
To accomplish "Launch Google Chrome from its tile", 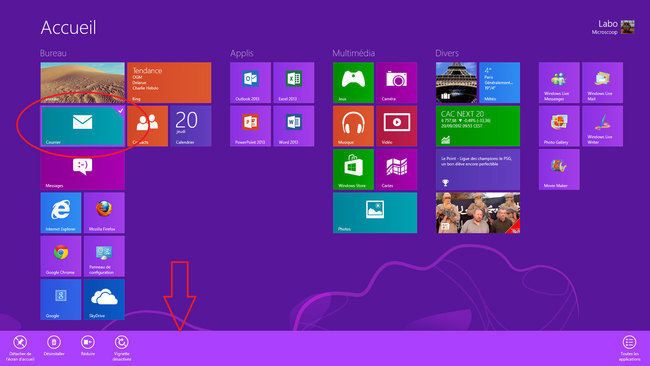I will [x=61, y=256].
